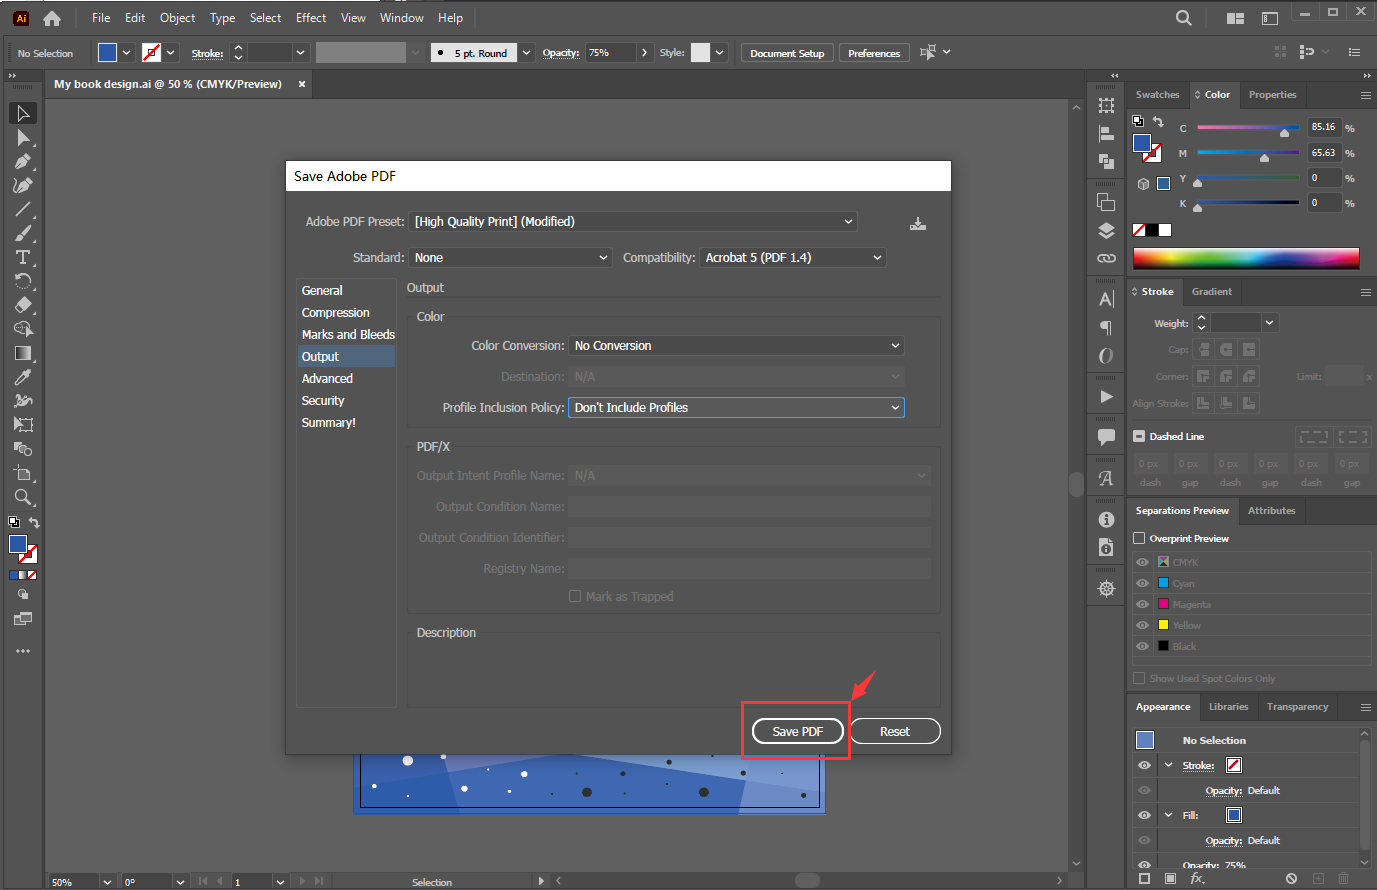Open the Links panel icon
The width and height of the screenshot is (1377, 890).
pos(1106,258)
